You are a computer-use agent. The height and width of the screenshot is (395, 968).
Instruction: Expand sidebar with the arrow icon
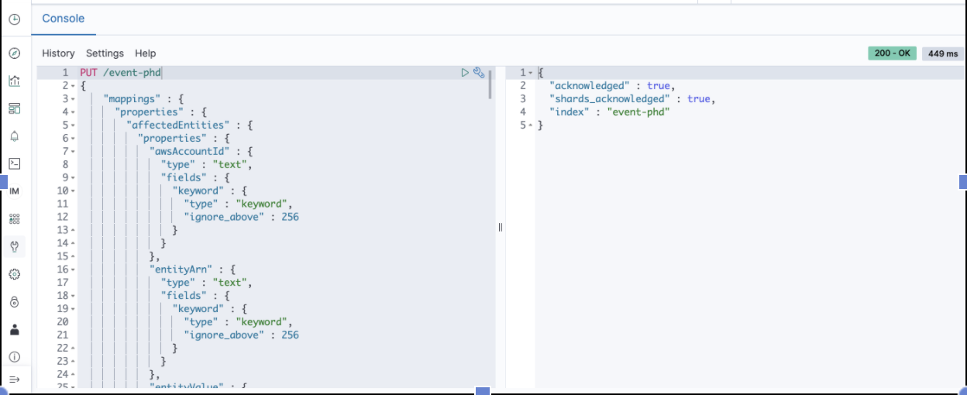tap(14, 379)
